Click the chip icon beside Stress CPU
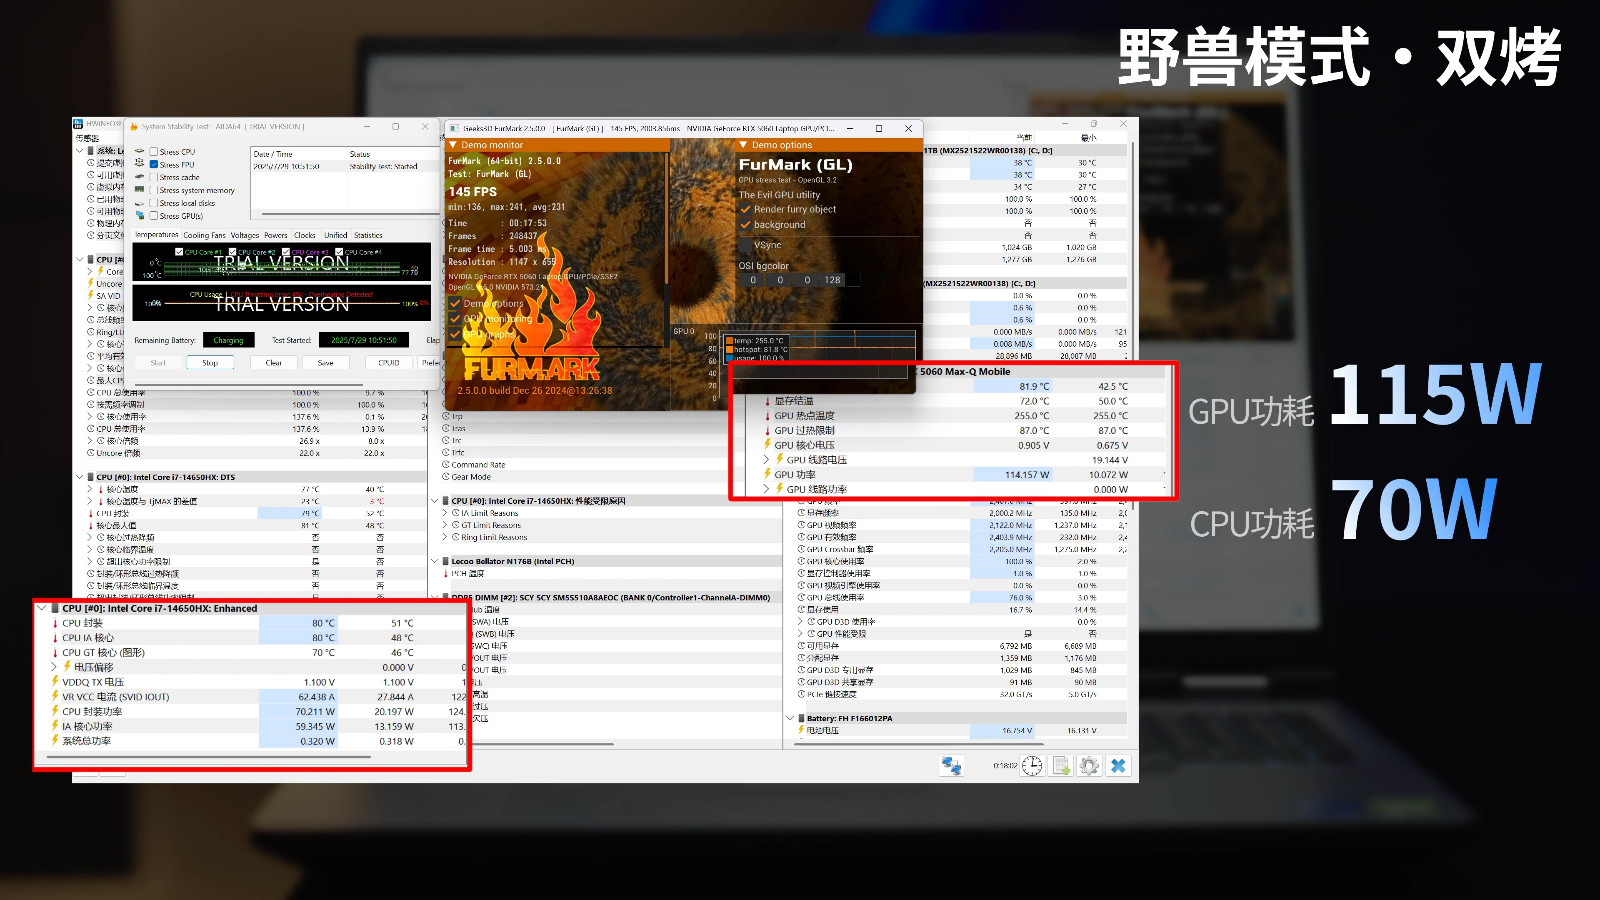This screenshot has width=1600, height=900. coord(140,152)
